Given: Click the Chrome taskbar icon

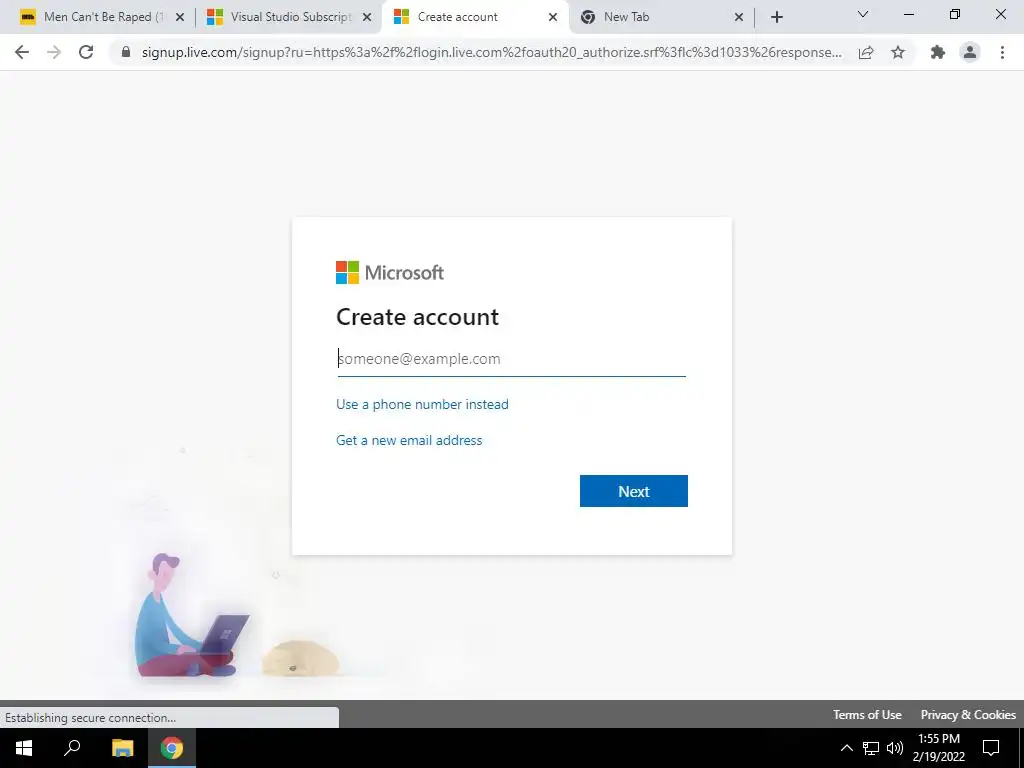Looking at the screenshot, I should pyautogui.click(x=172, y=748).
